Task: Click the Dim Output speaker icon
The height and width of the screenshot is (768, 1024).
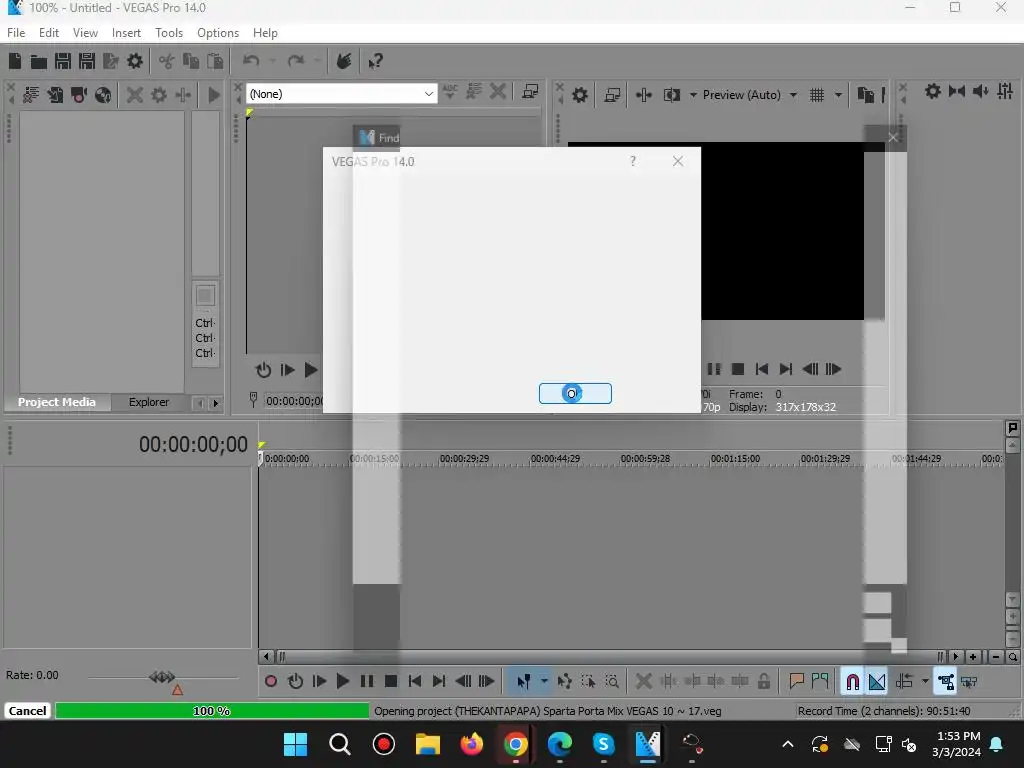Action: [x=980, y=91]
